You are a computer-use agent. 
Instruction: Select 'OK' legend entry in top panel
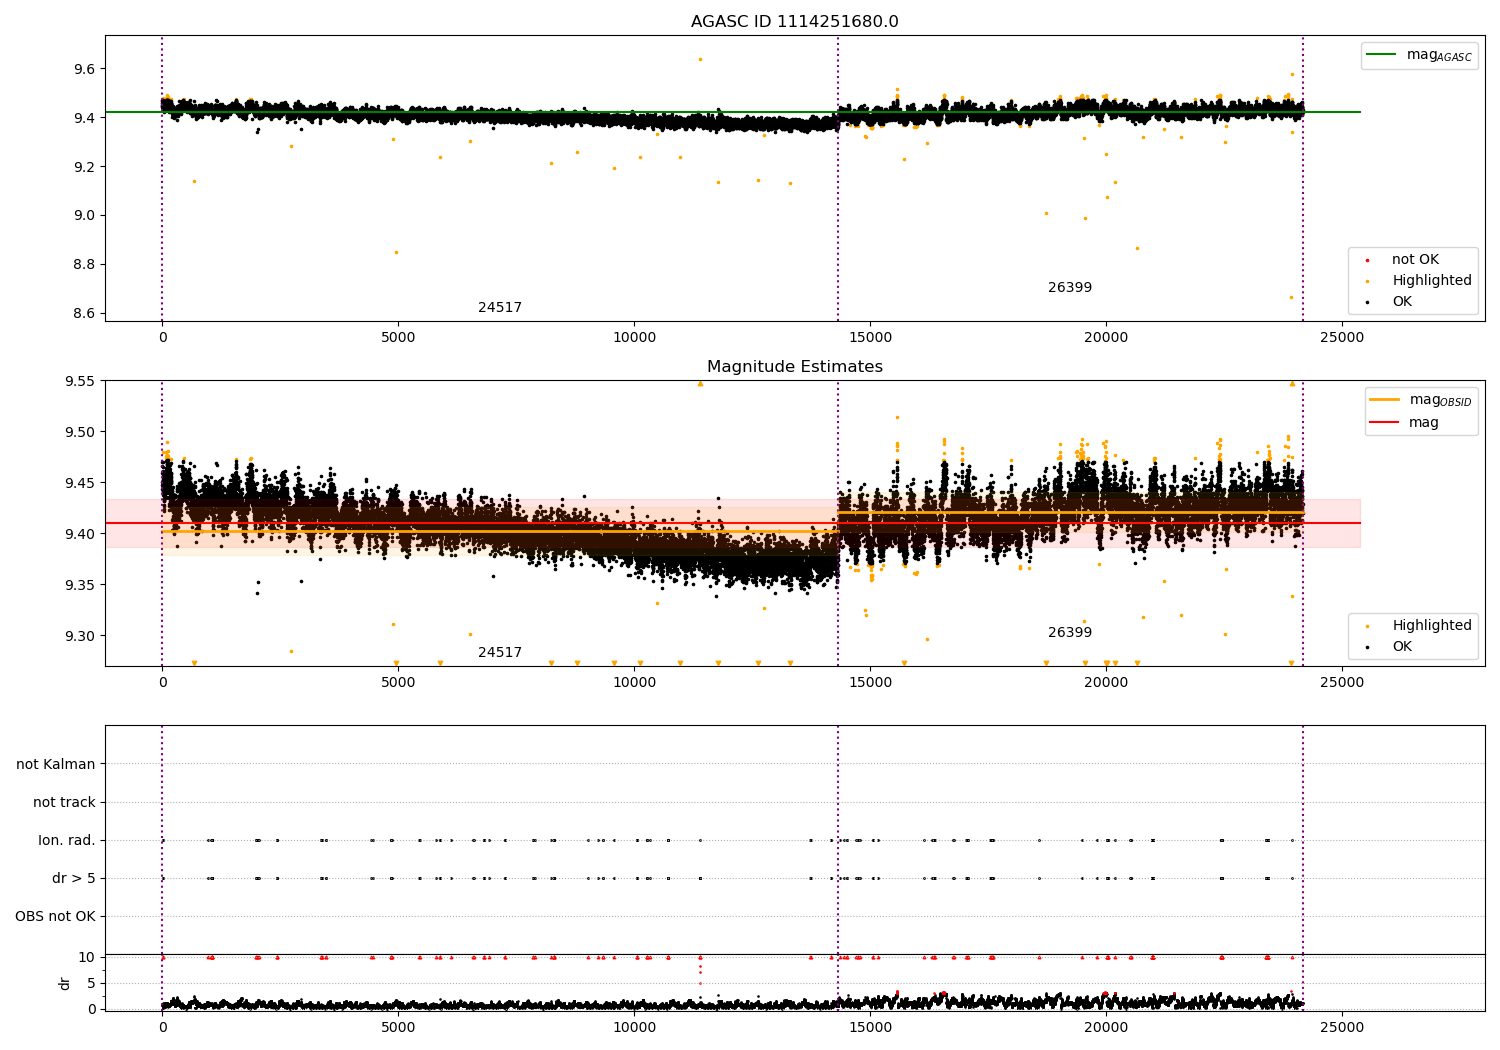(x=1402, y=302)
